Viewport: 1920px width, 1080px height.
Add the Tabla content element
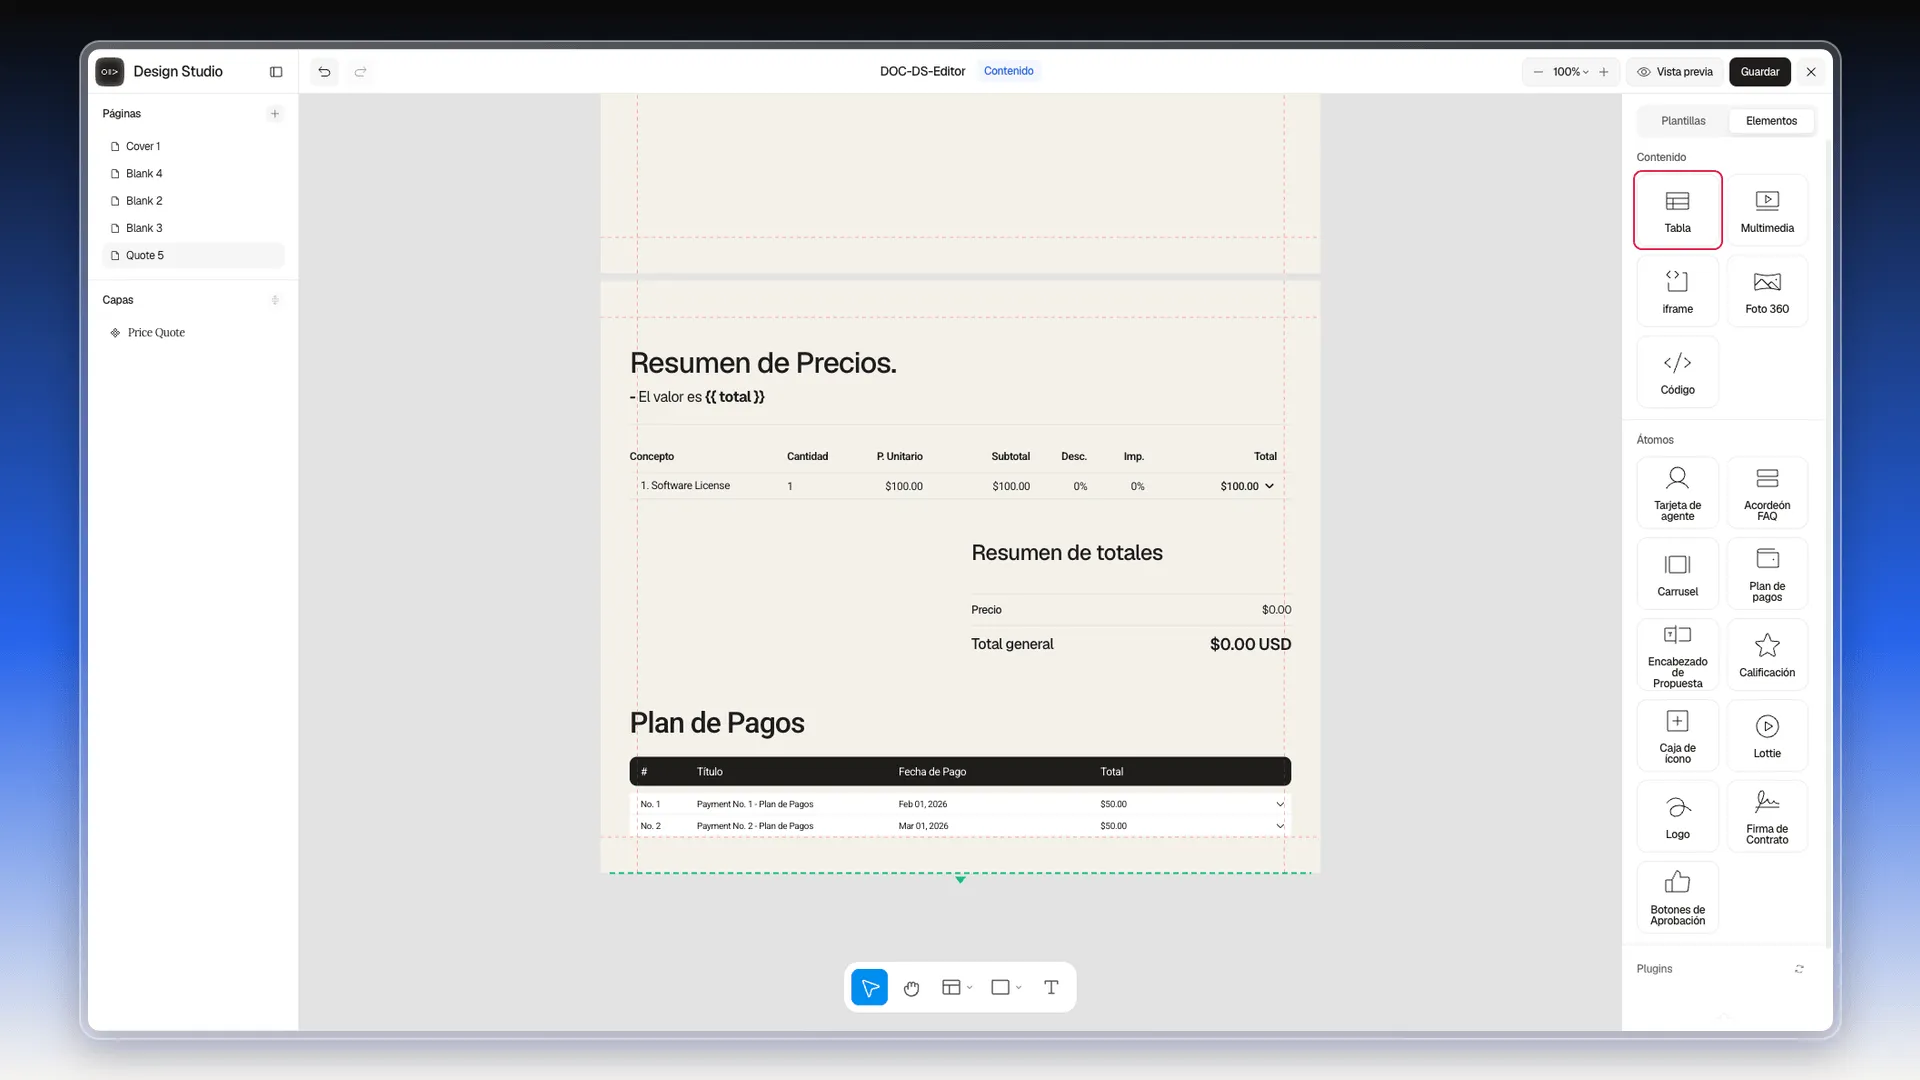(1677, 210)
